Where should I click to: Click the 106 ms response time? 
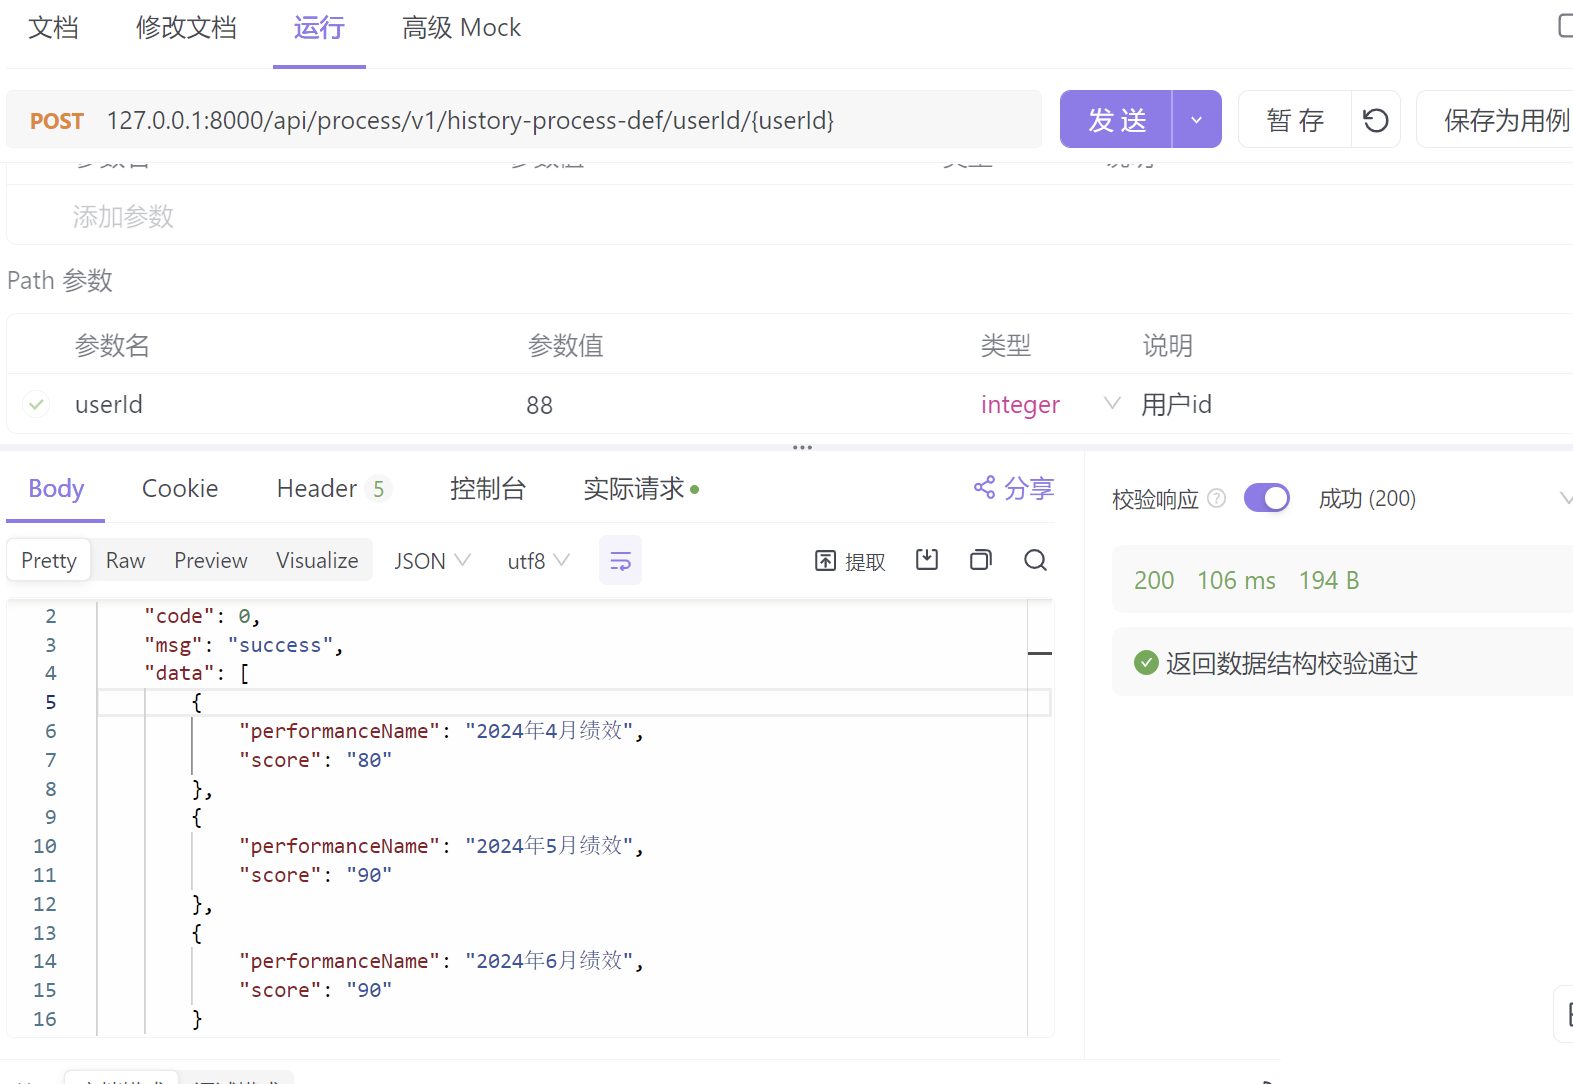[1236, 580]
